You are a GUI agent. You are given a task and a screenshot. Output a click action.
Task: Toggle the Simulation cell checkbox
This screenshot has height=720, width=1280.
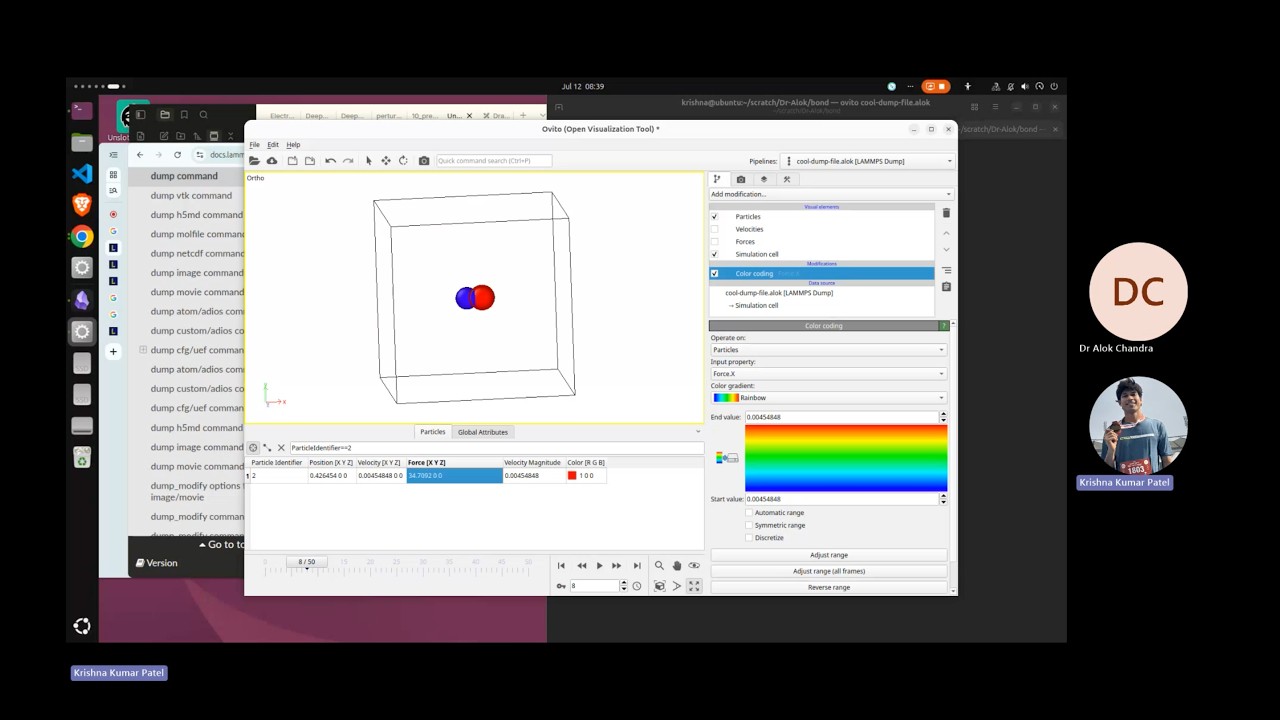pos(714,254)
